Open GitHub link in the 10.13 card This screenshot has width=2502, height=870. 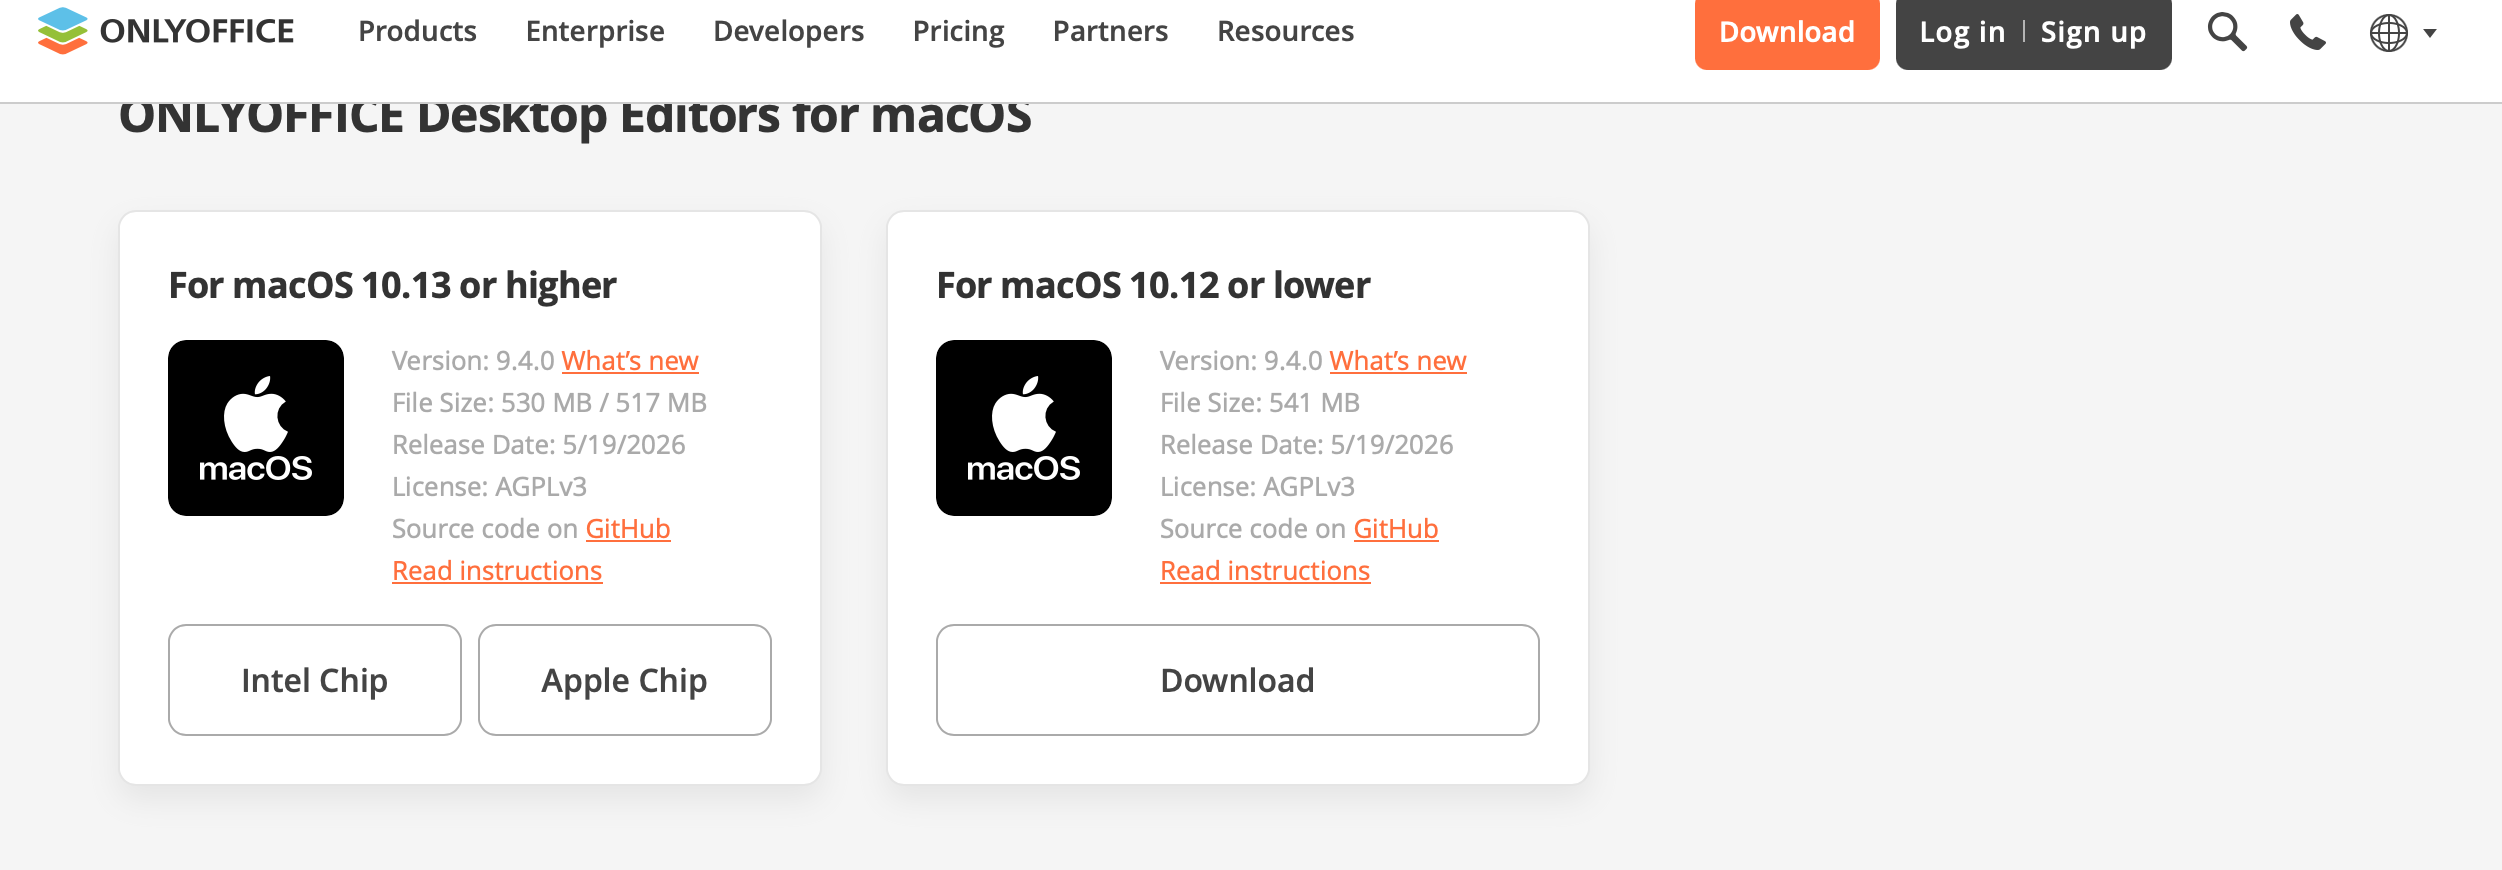628,528
